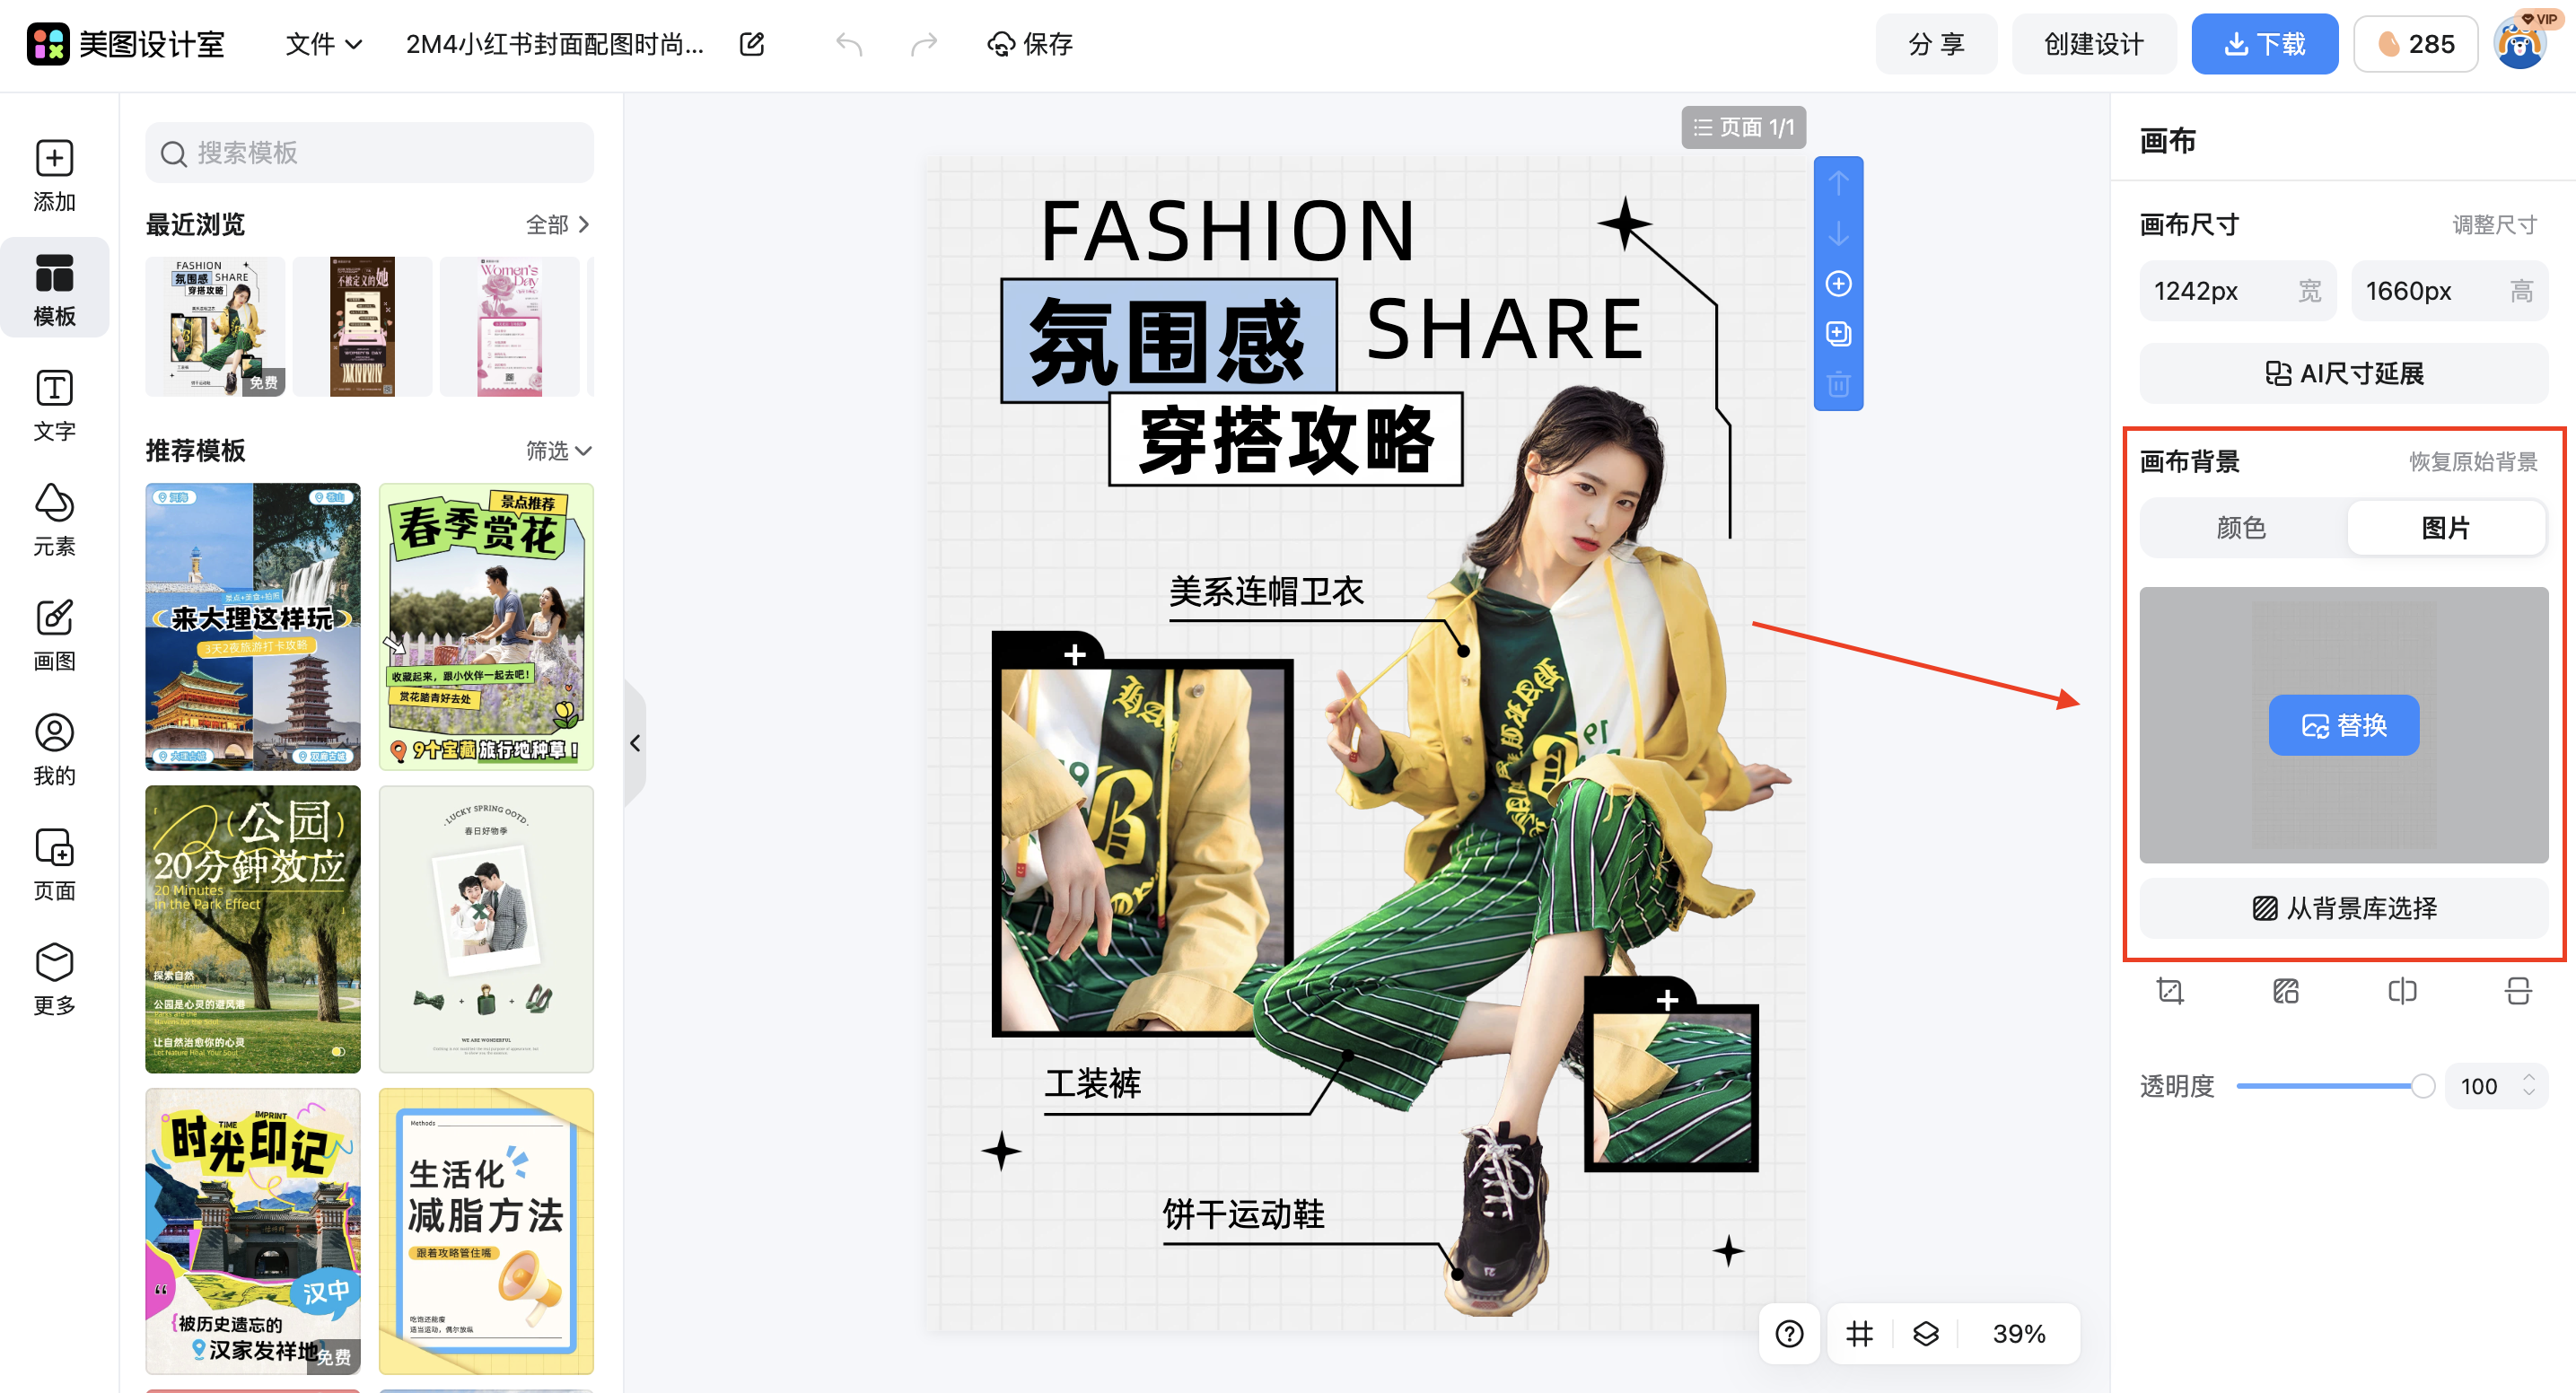The height and width of the screenshot is (1393, 2576).
Task: Click the 搜索模板 search field
Action: point(370,153)
